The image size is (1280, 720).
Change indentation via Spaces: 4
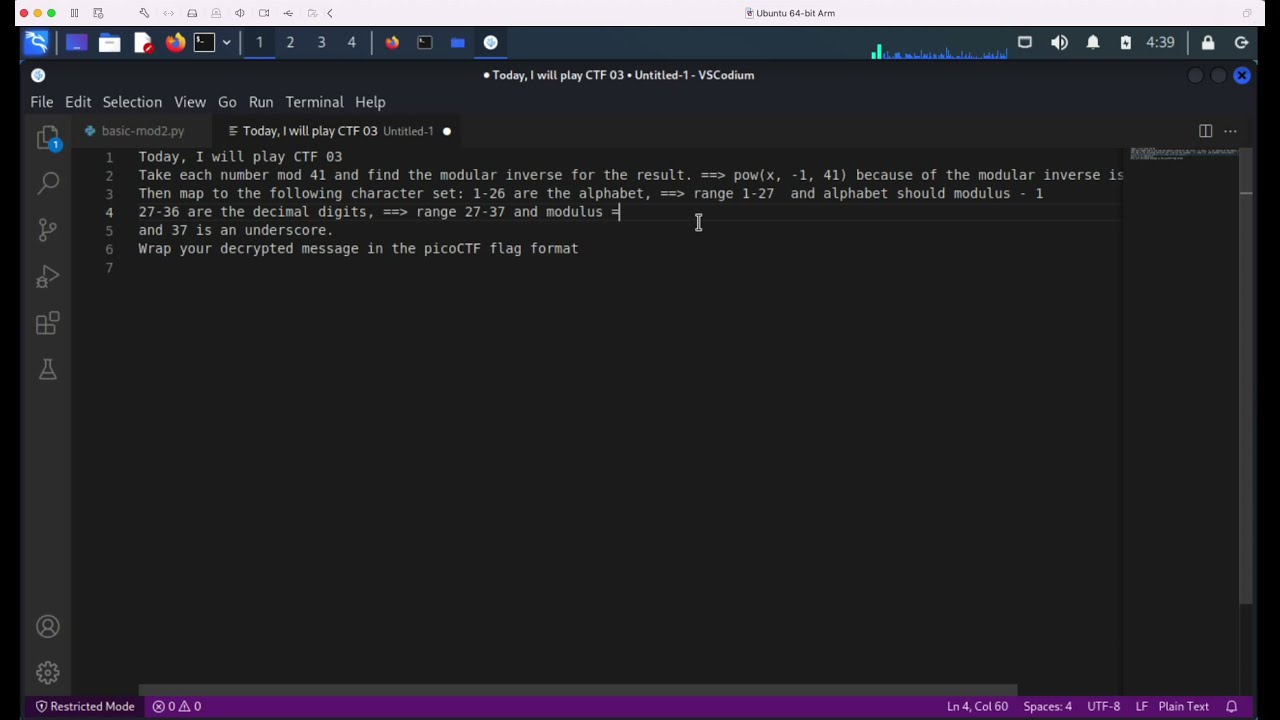point(1047,706)
